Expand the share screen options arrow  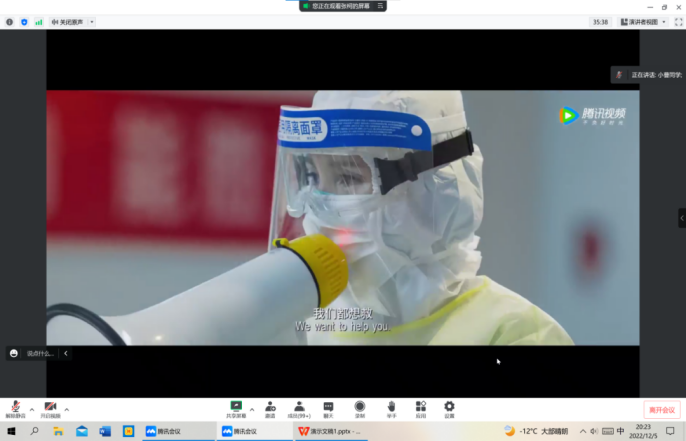pyautogui.click(x=252, y=410)
